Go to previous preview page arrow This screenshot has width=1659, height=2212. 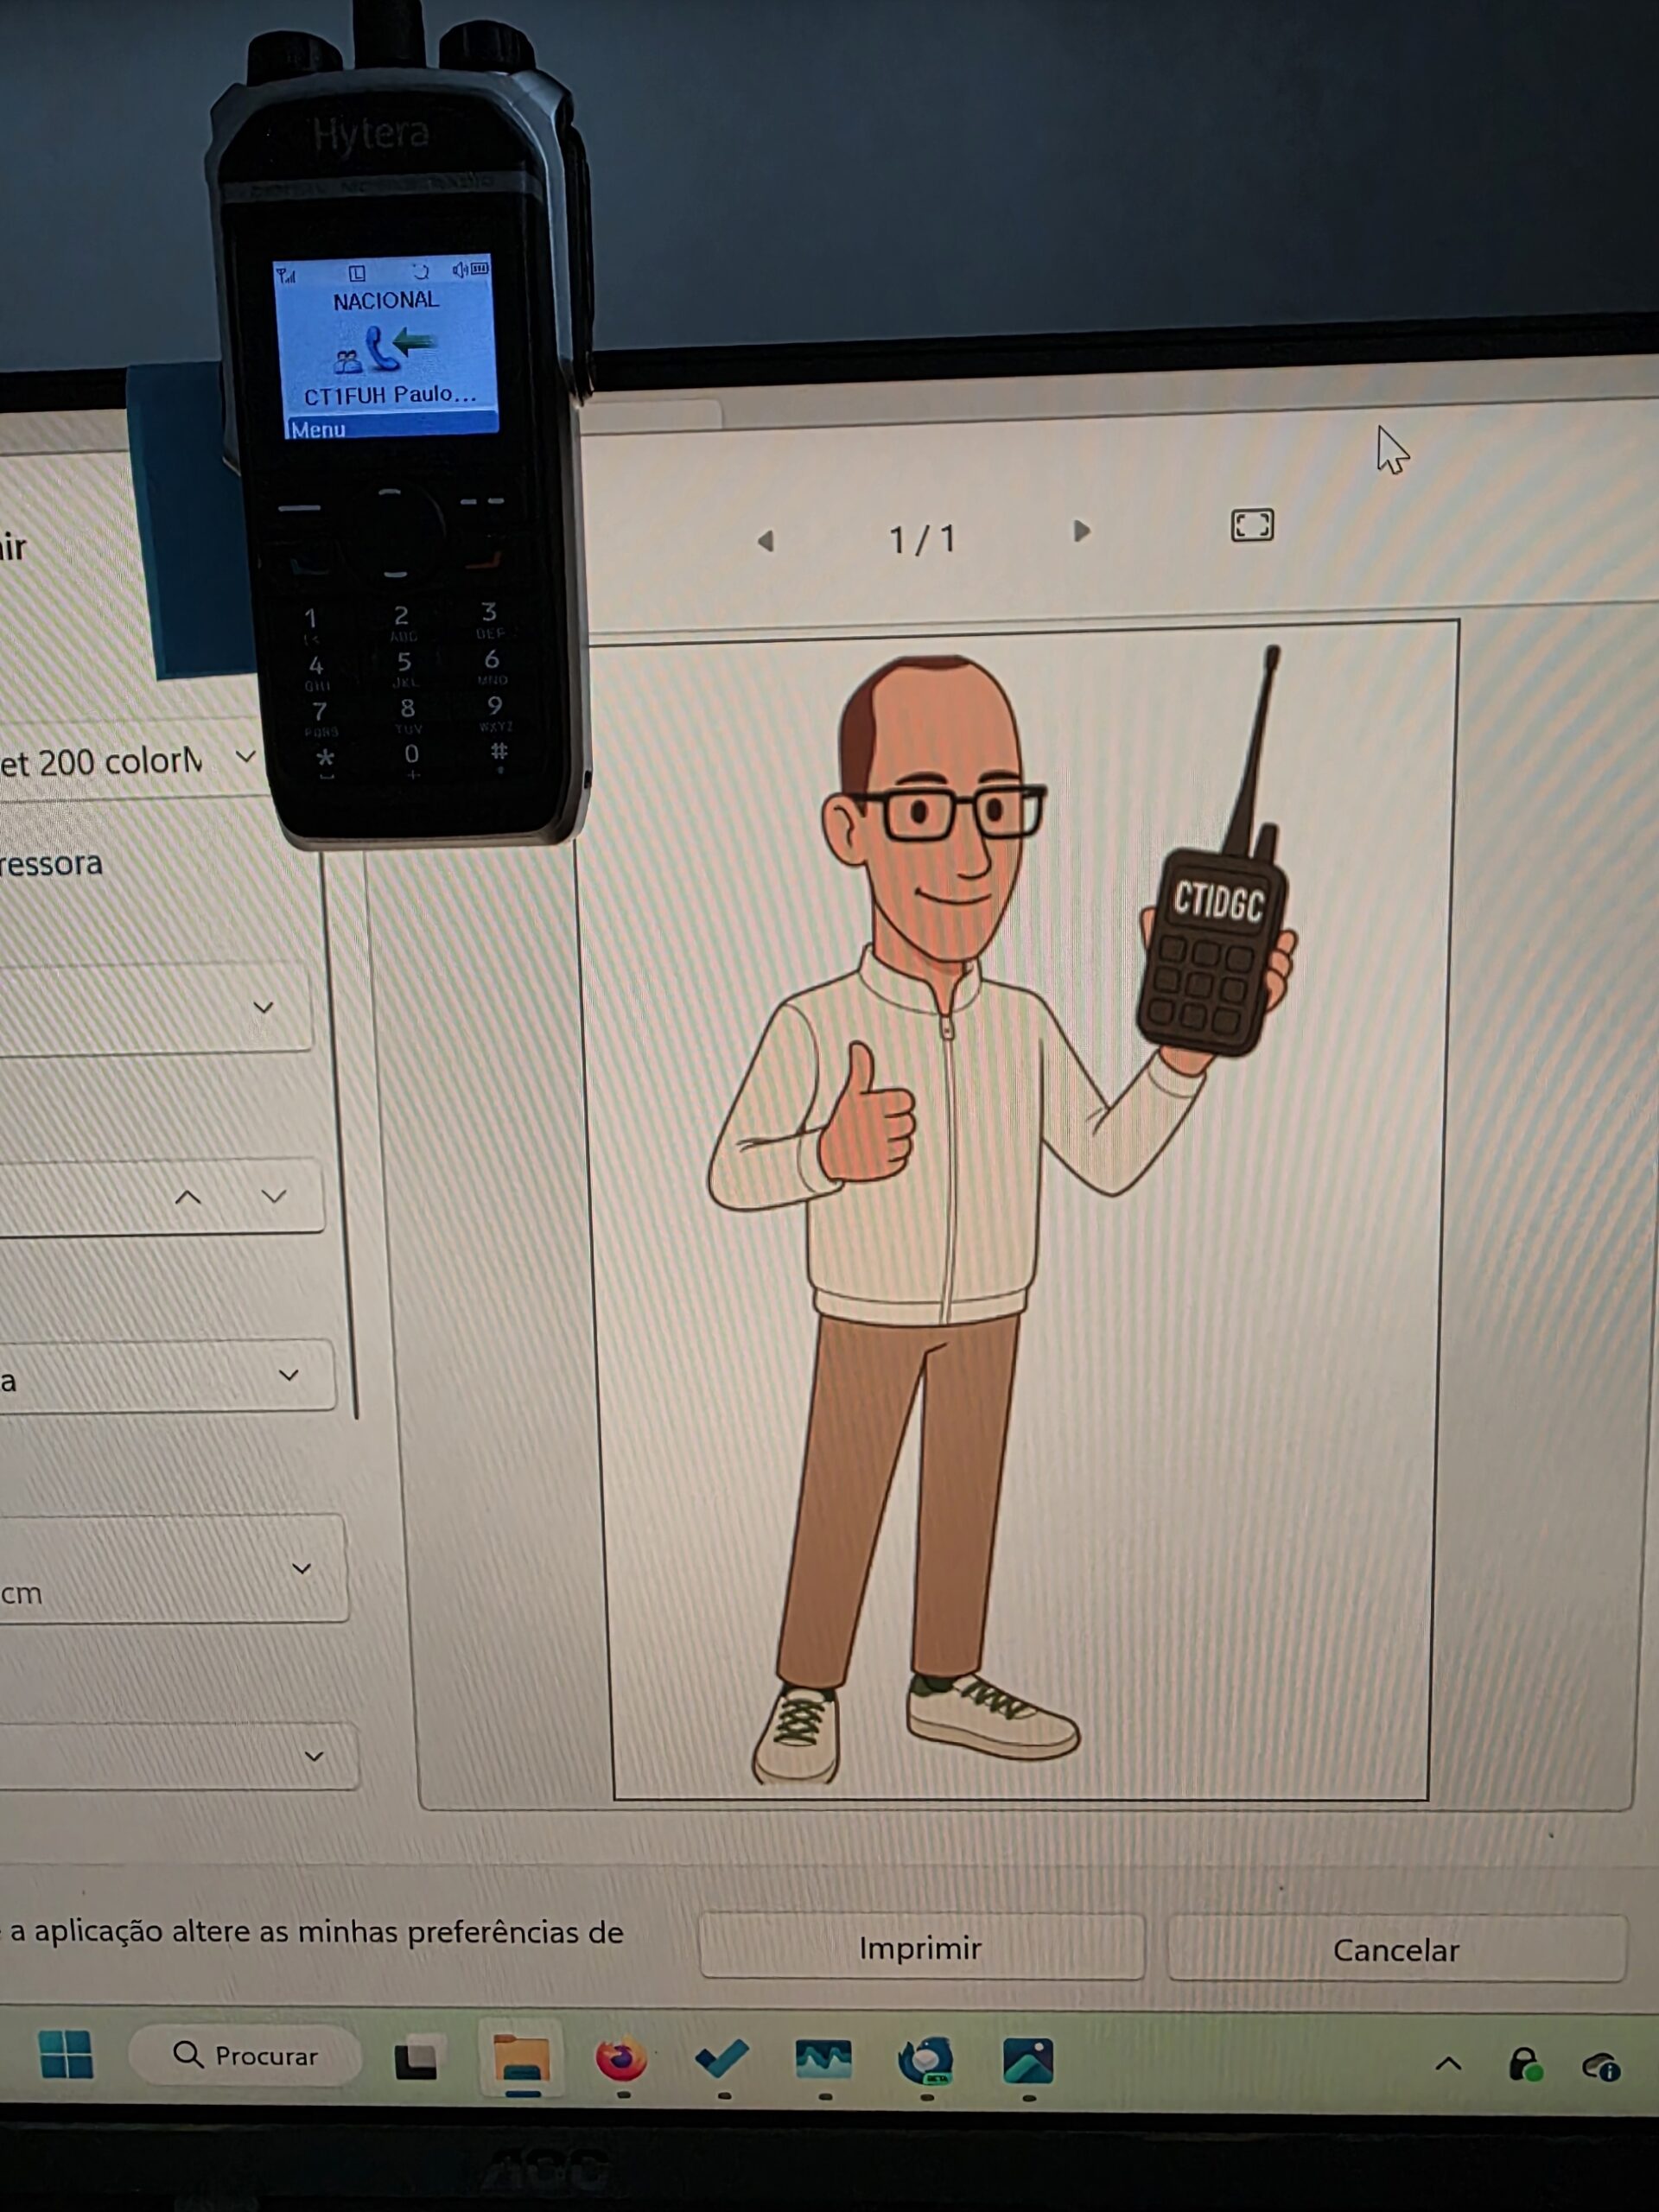(766, 541)
